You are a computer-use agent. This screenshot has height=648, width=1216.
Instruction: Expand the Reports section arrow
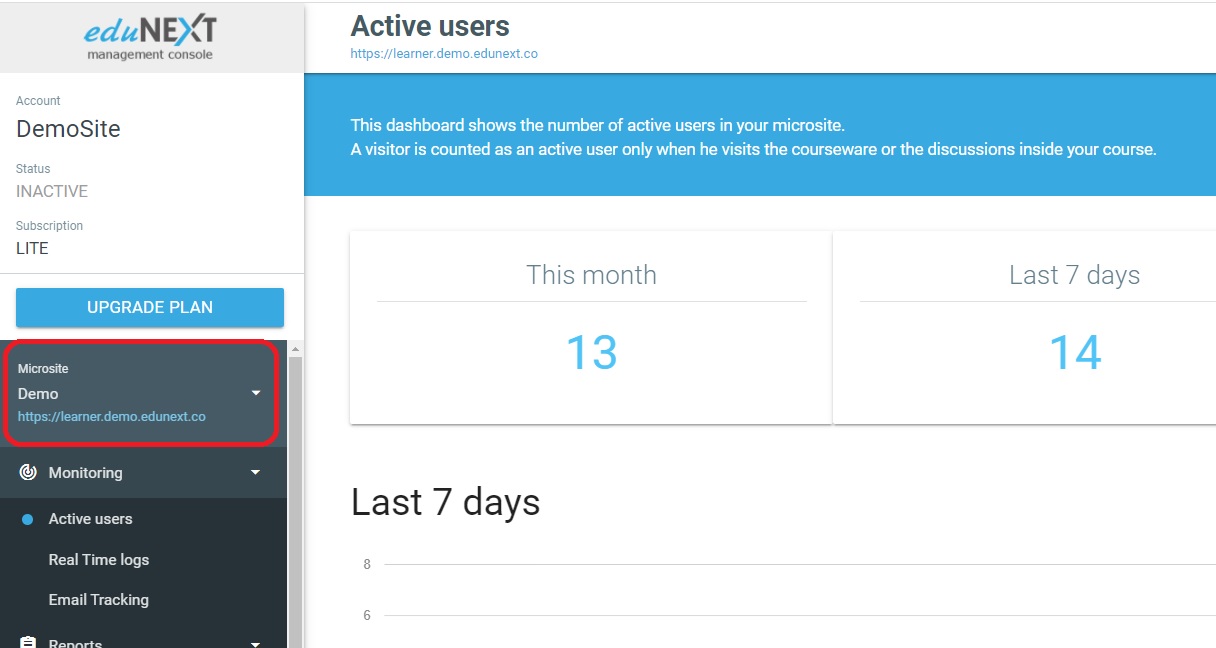tap(256, 644)
